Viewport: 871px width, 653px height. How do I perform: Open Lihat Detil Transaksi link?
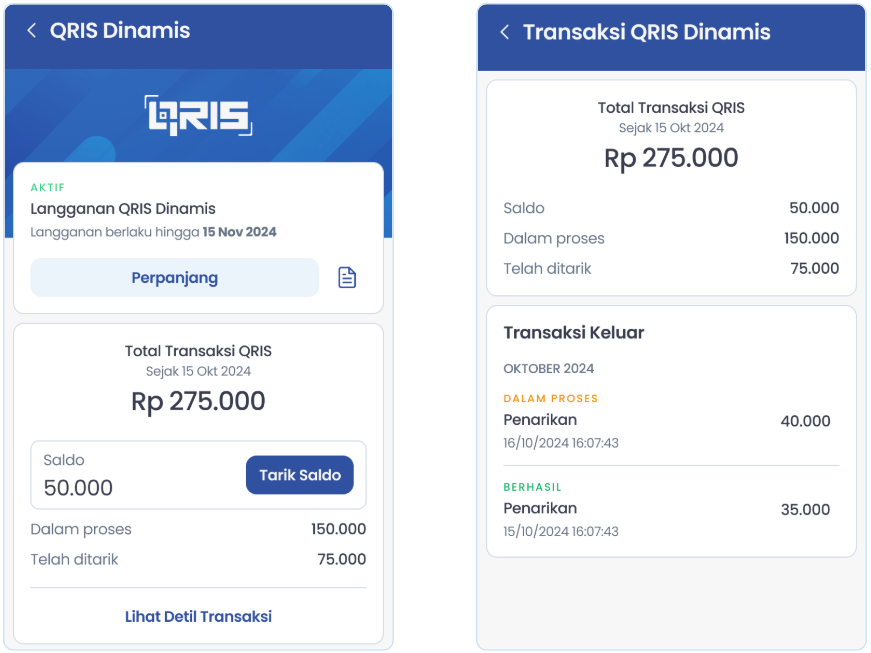pos(198,616)
